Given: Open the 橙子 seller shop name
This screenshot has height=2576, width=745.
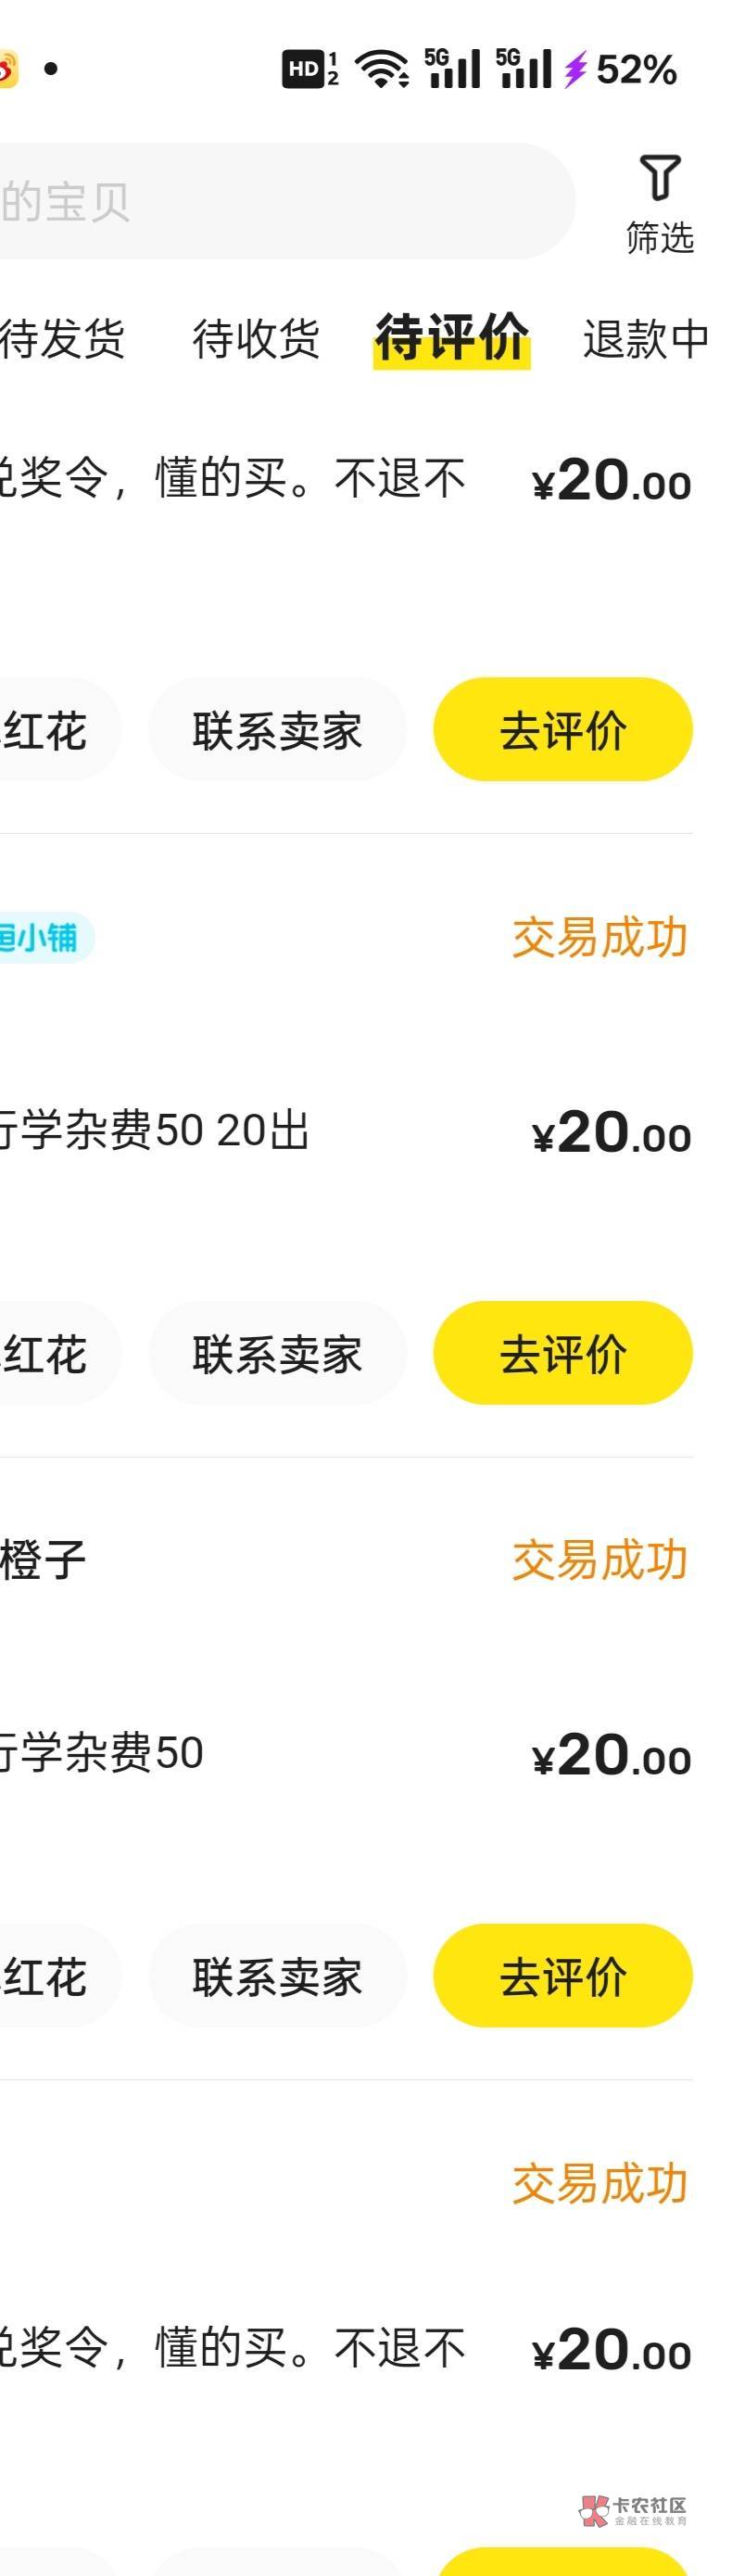Looking at the screenshot, I should 43,1560.
